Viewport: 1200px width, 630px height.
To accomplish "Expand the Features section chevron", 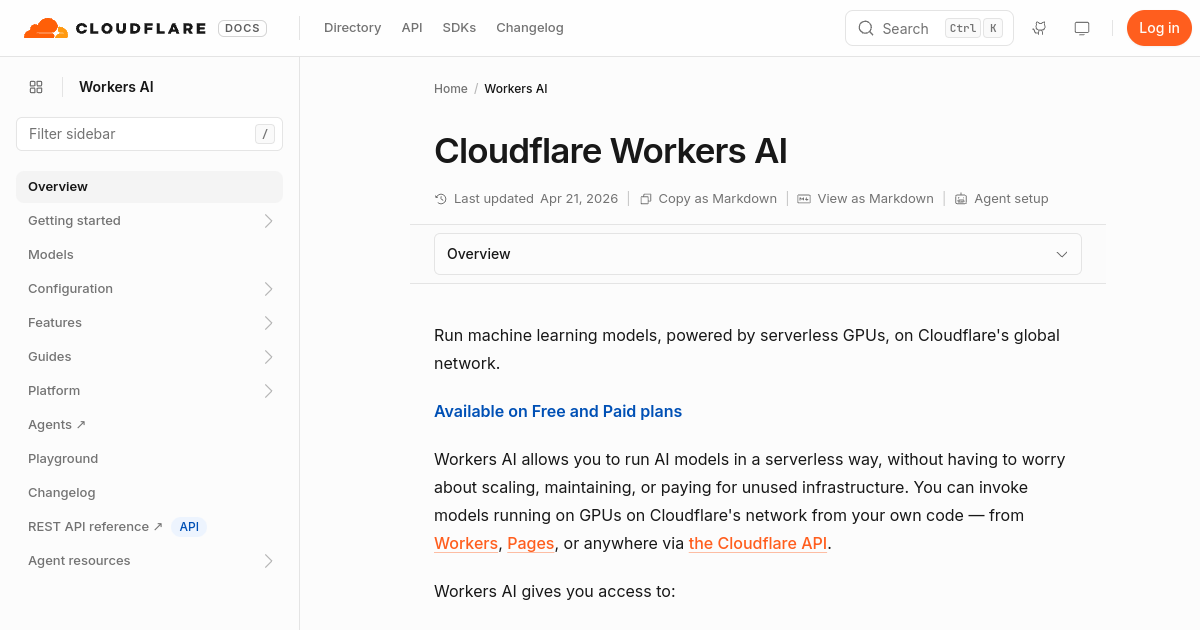I will 268,323.
